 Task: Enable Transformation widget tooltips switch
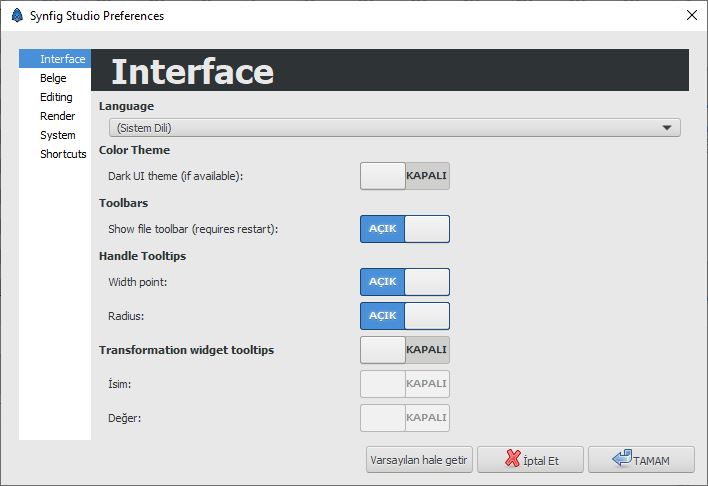tap(405, 350)
